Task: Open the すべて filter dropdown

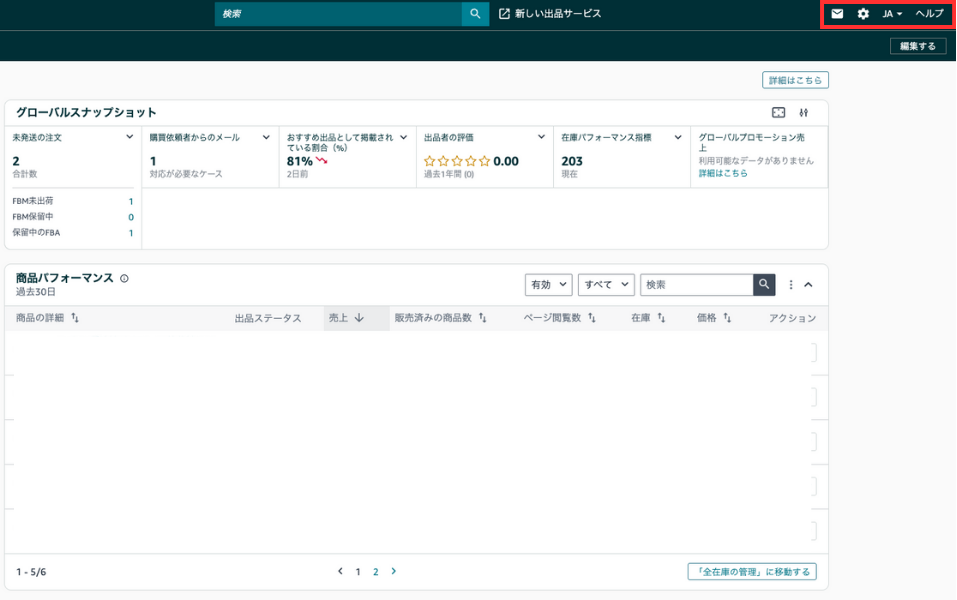Action: 607,285
